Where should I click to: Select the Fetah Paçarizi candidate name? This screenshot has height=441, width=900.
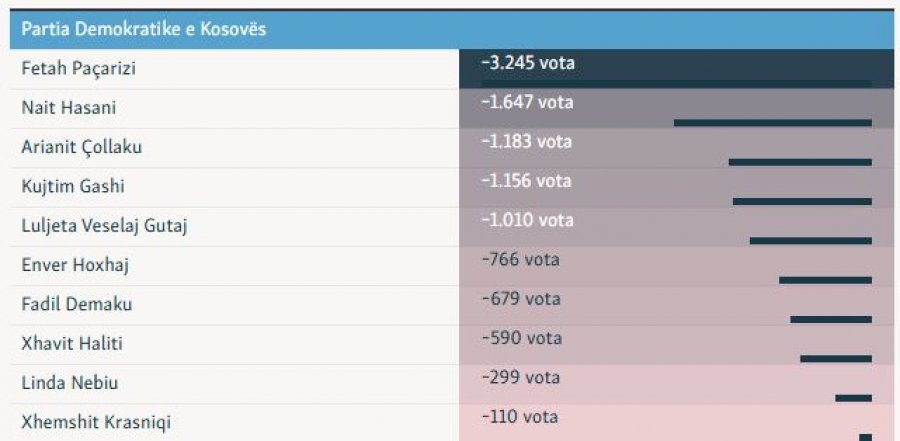[x=78, y=69]
